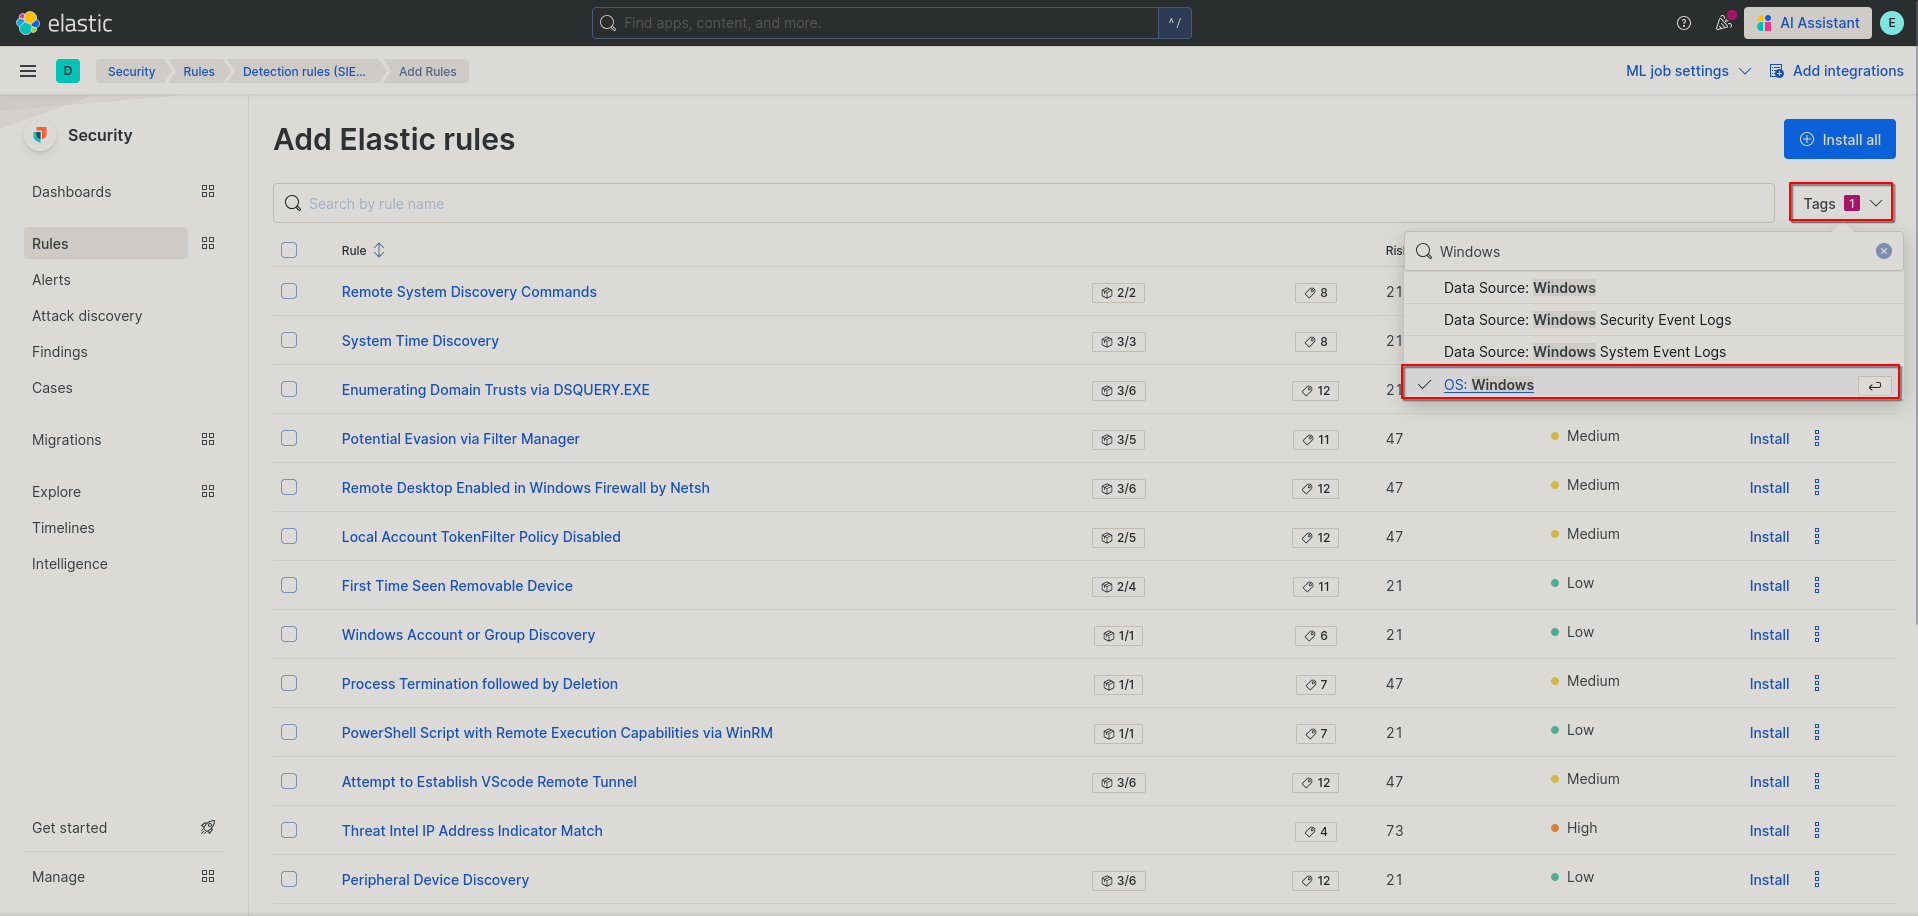Open the user avatar E menu
Viewport: 1918px width, 916px height.
(1892, 23)
